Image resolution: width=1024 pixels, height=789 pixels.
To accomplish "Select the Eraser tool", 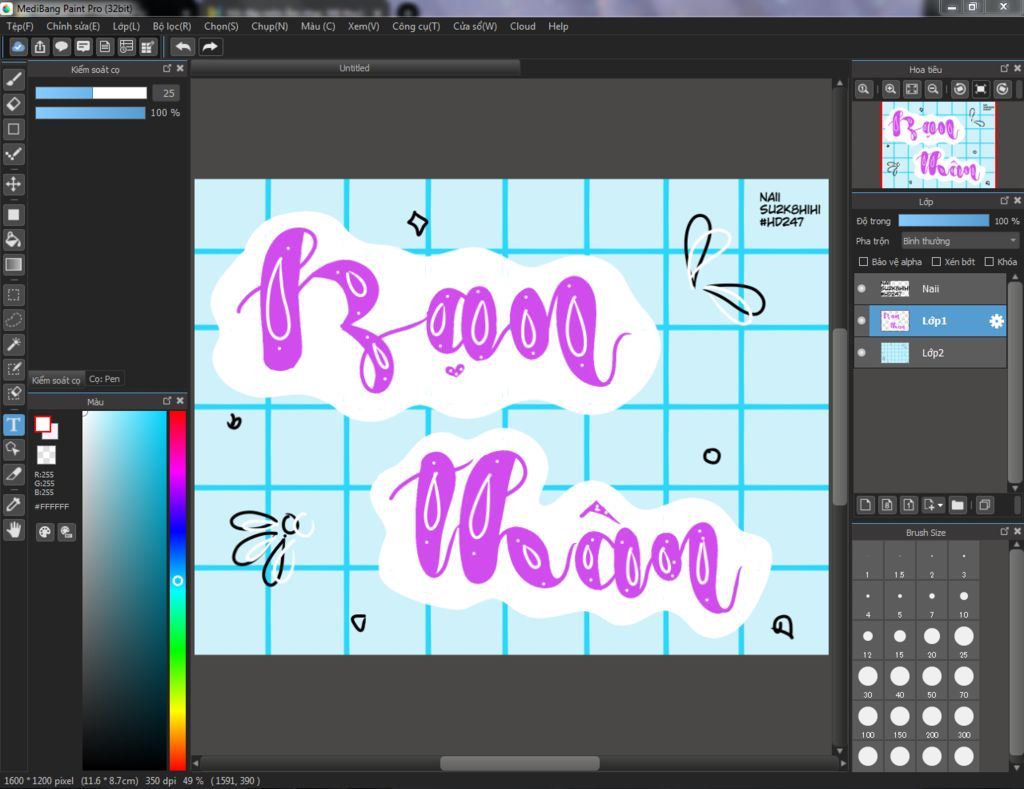I will coord(14,104).
